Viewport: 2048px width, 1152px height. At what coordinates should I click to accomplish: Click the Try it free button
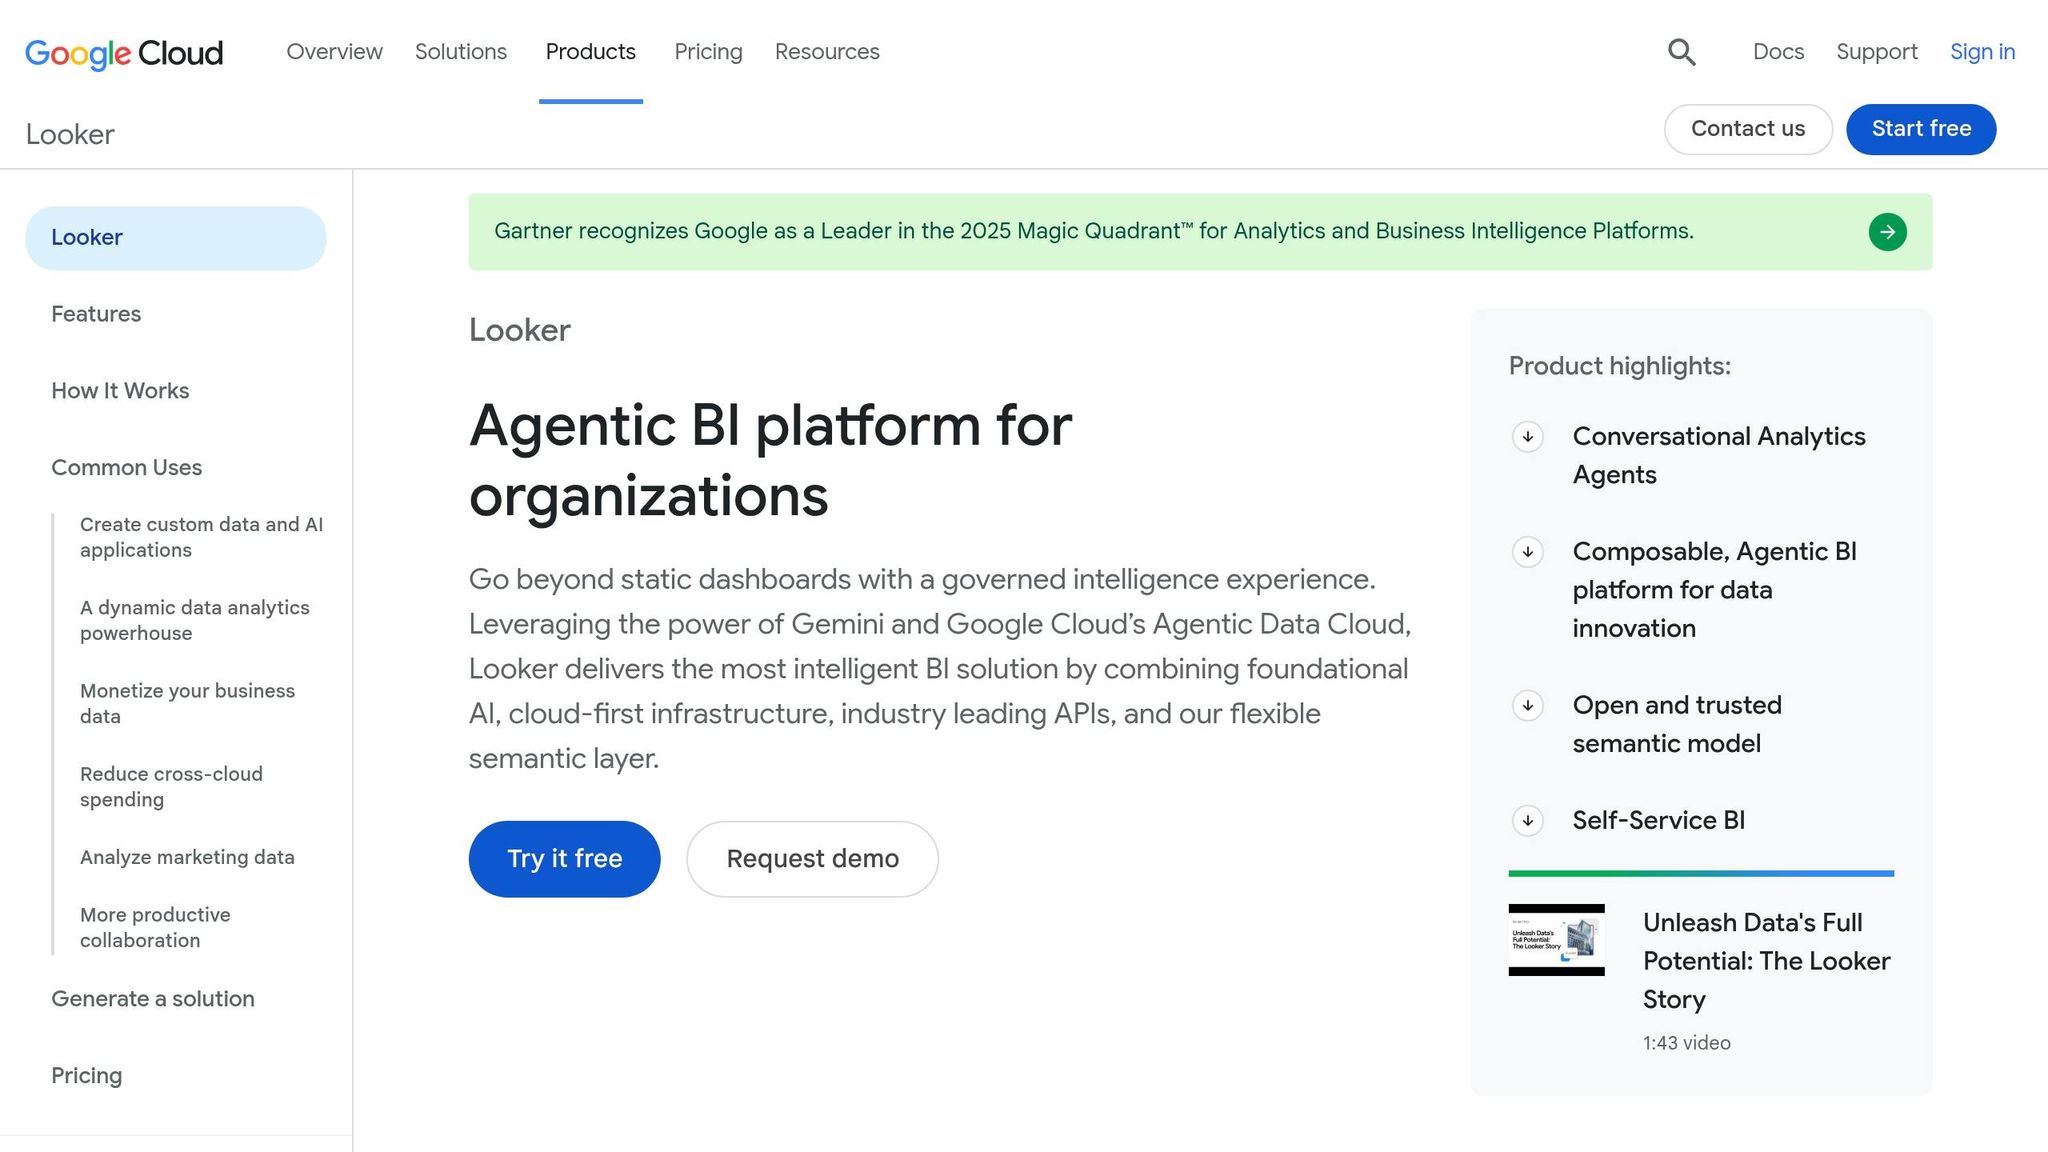point(564,859)
